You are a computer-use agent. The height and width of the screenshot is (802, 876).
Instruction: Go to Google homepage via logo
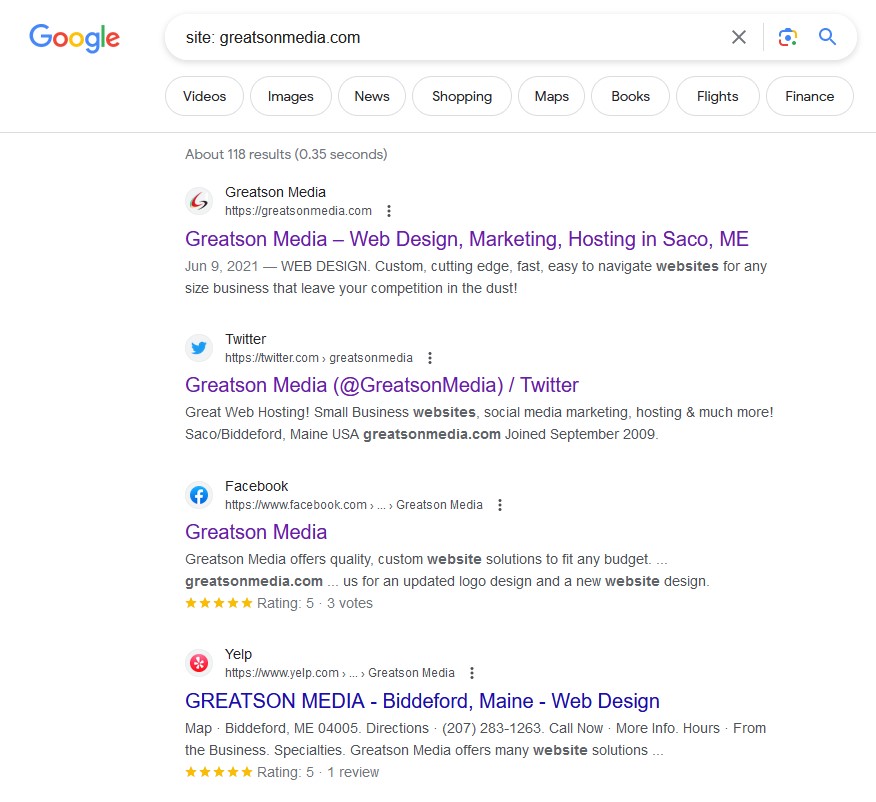[x=74, y=38]
